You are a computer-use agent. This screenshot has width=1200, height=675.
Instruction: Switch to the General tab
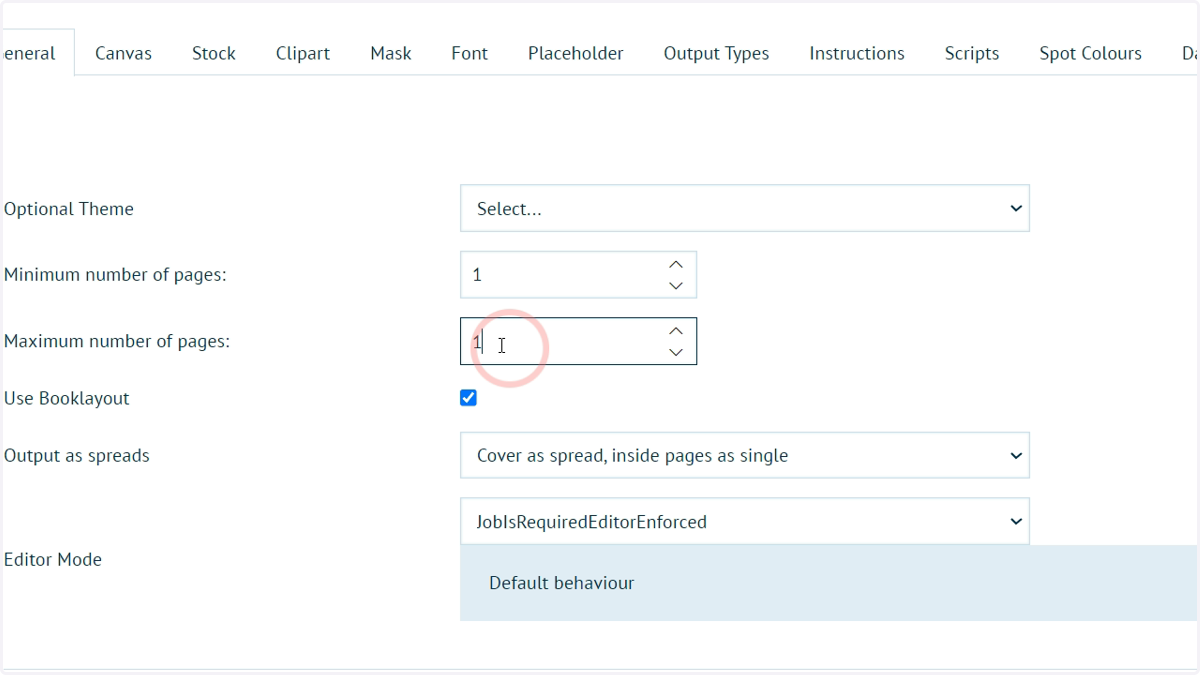tap(36, 53)
